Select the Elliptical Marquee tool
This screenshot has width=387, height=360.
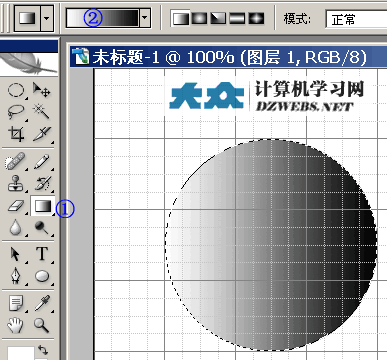click(x=16, y=90)
